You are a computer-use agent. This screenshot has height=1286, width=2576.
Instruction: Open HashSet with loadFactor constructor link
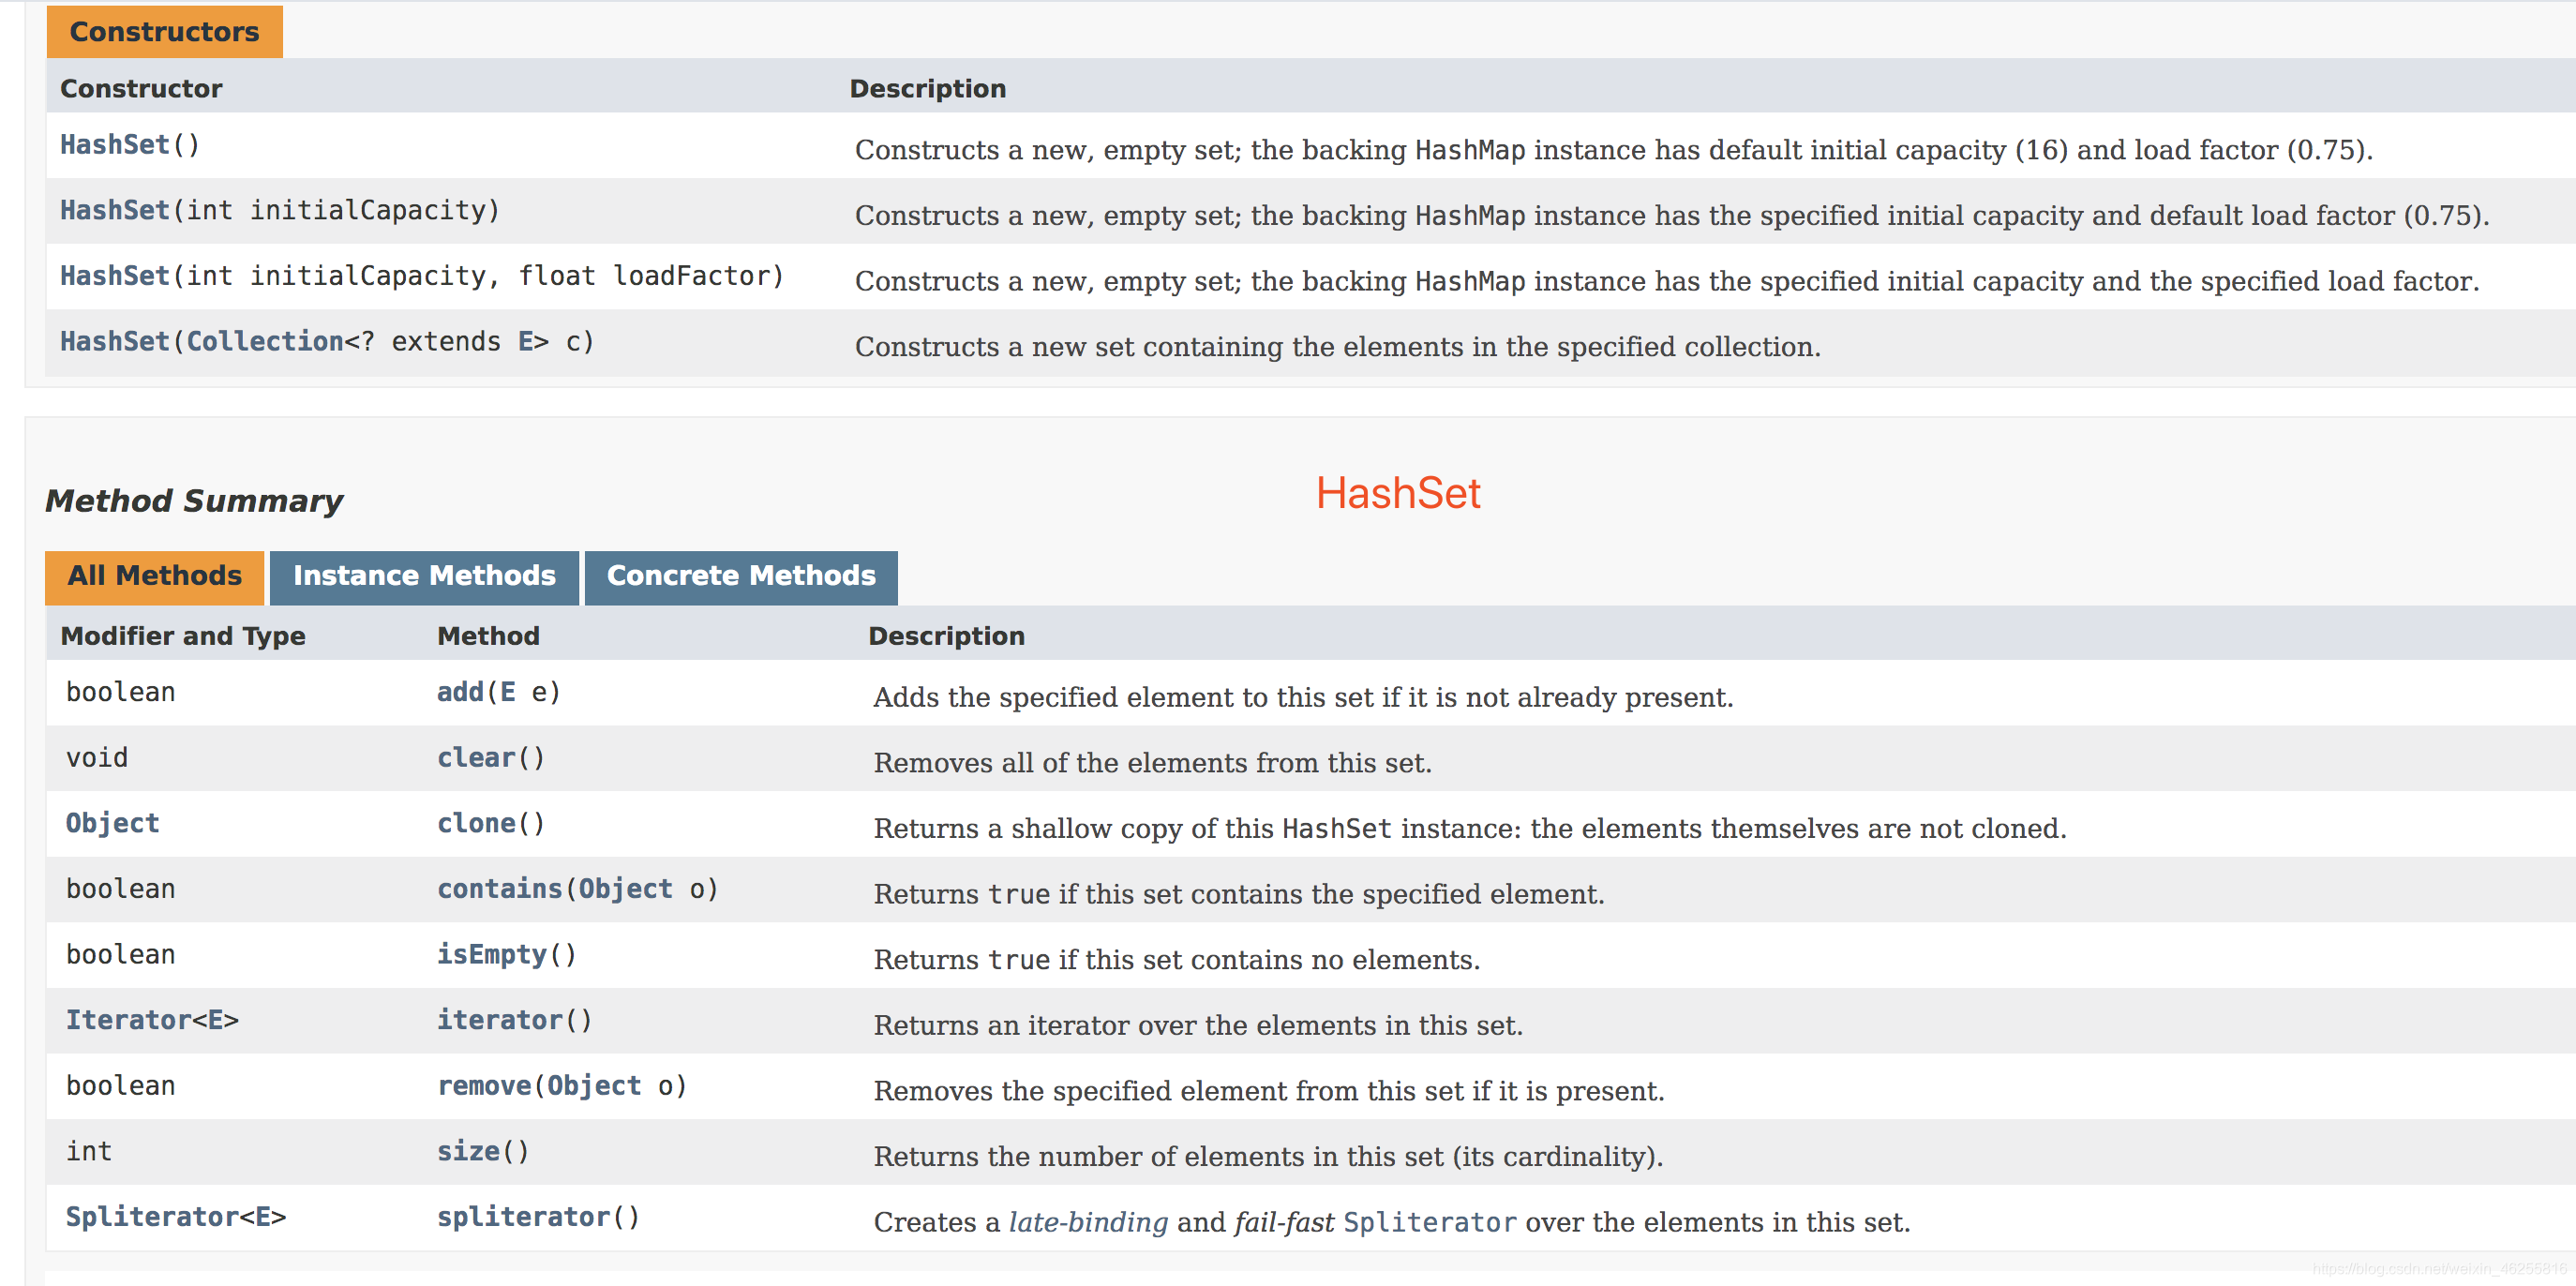(x=114, y=276)
